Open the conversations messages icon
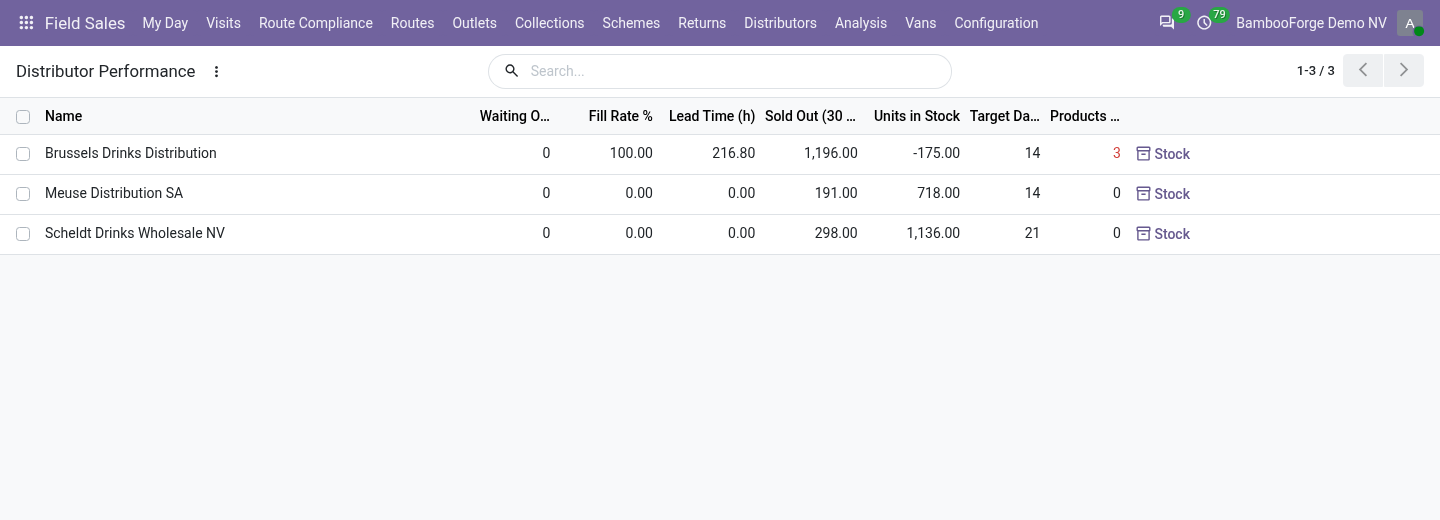The width and height of the screenshot is (1440, 520). click(x=1167, y=22)
